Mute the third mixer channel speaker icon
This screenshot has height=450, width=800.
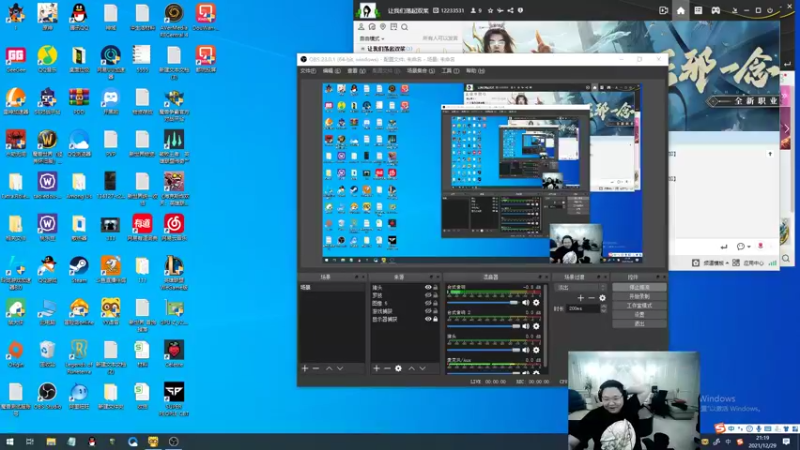(526, 350)
